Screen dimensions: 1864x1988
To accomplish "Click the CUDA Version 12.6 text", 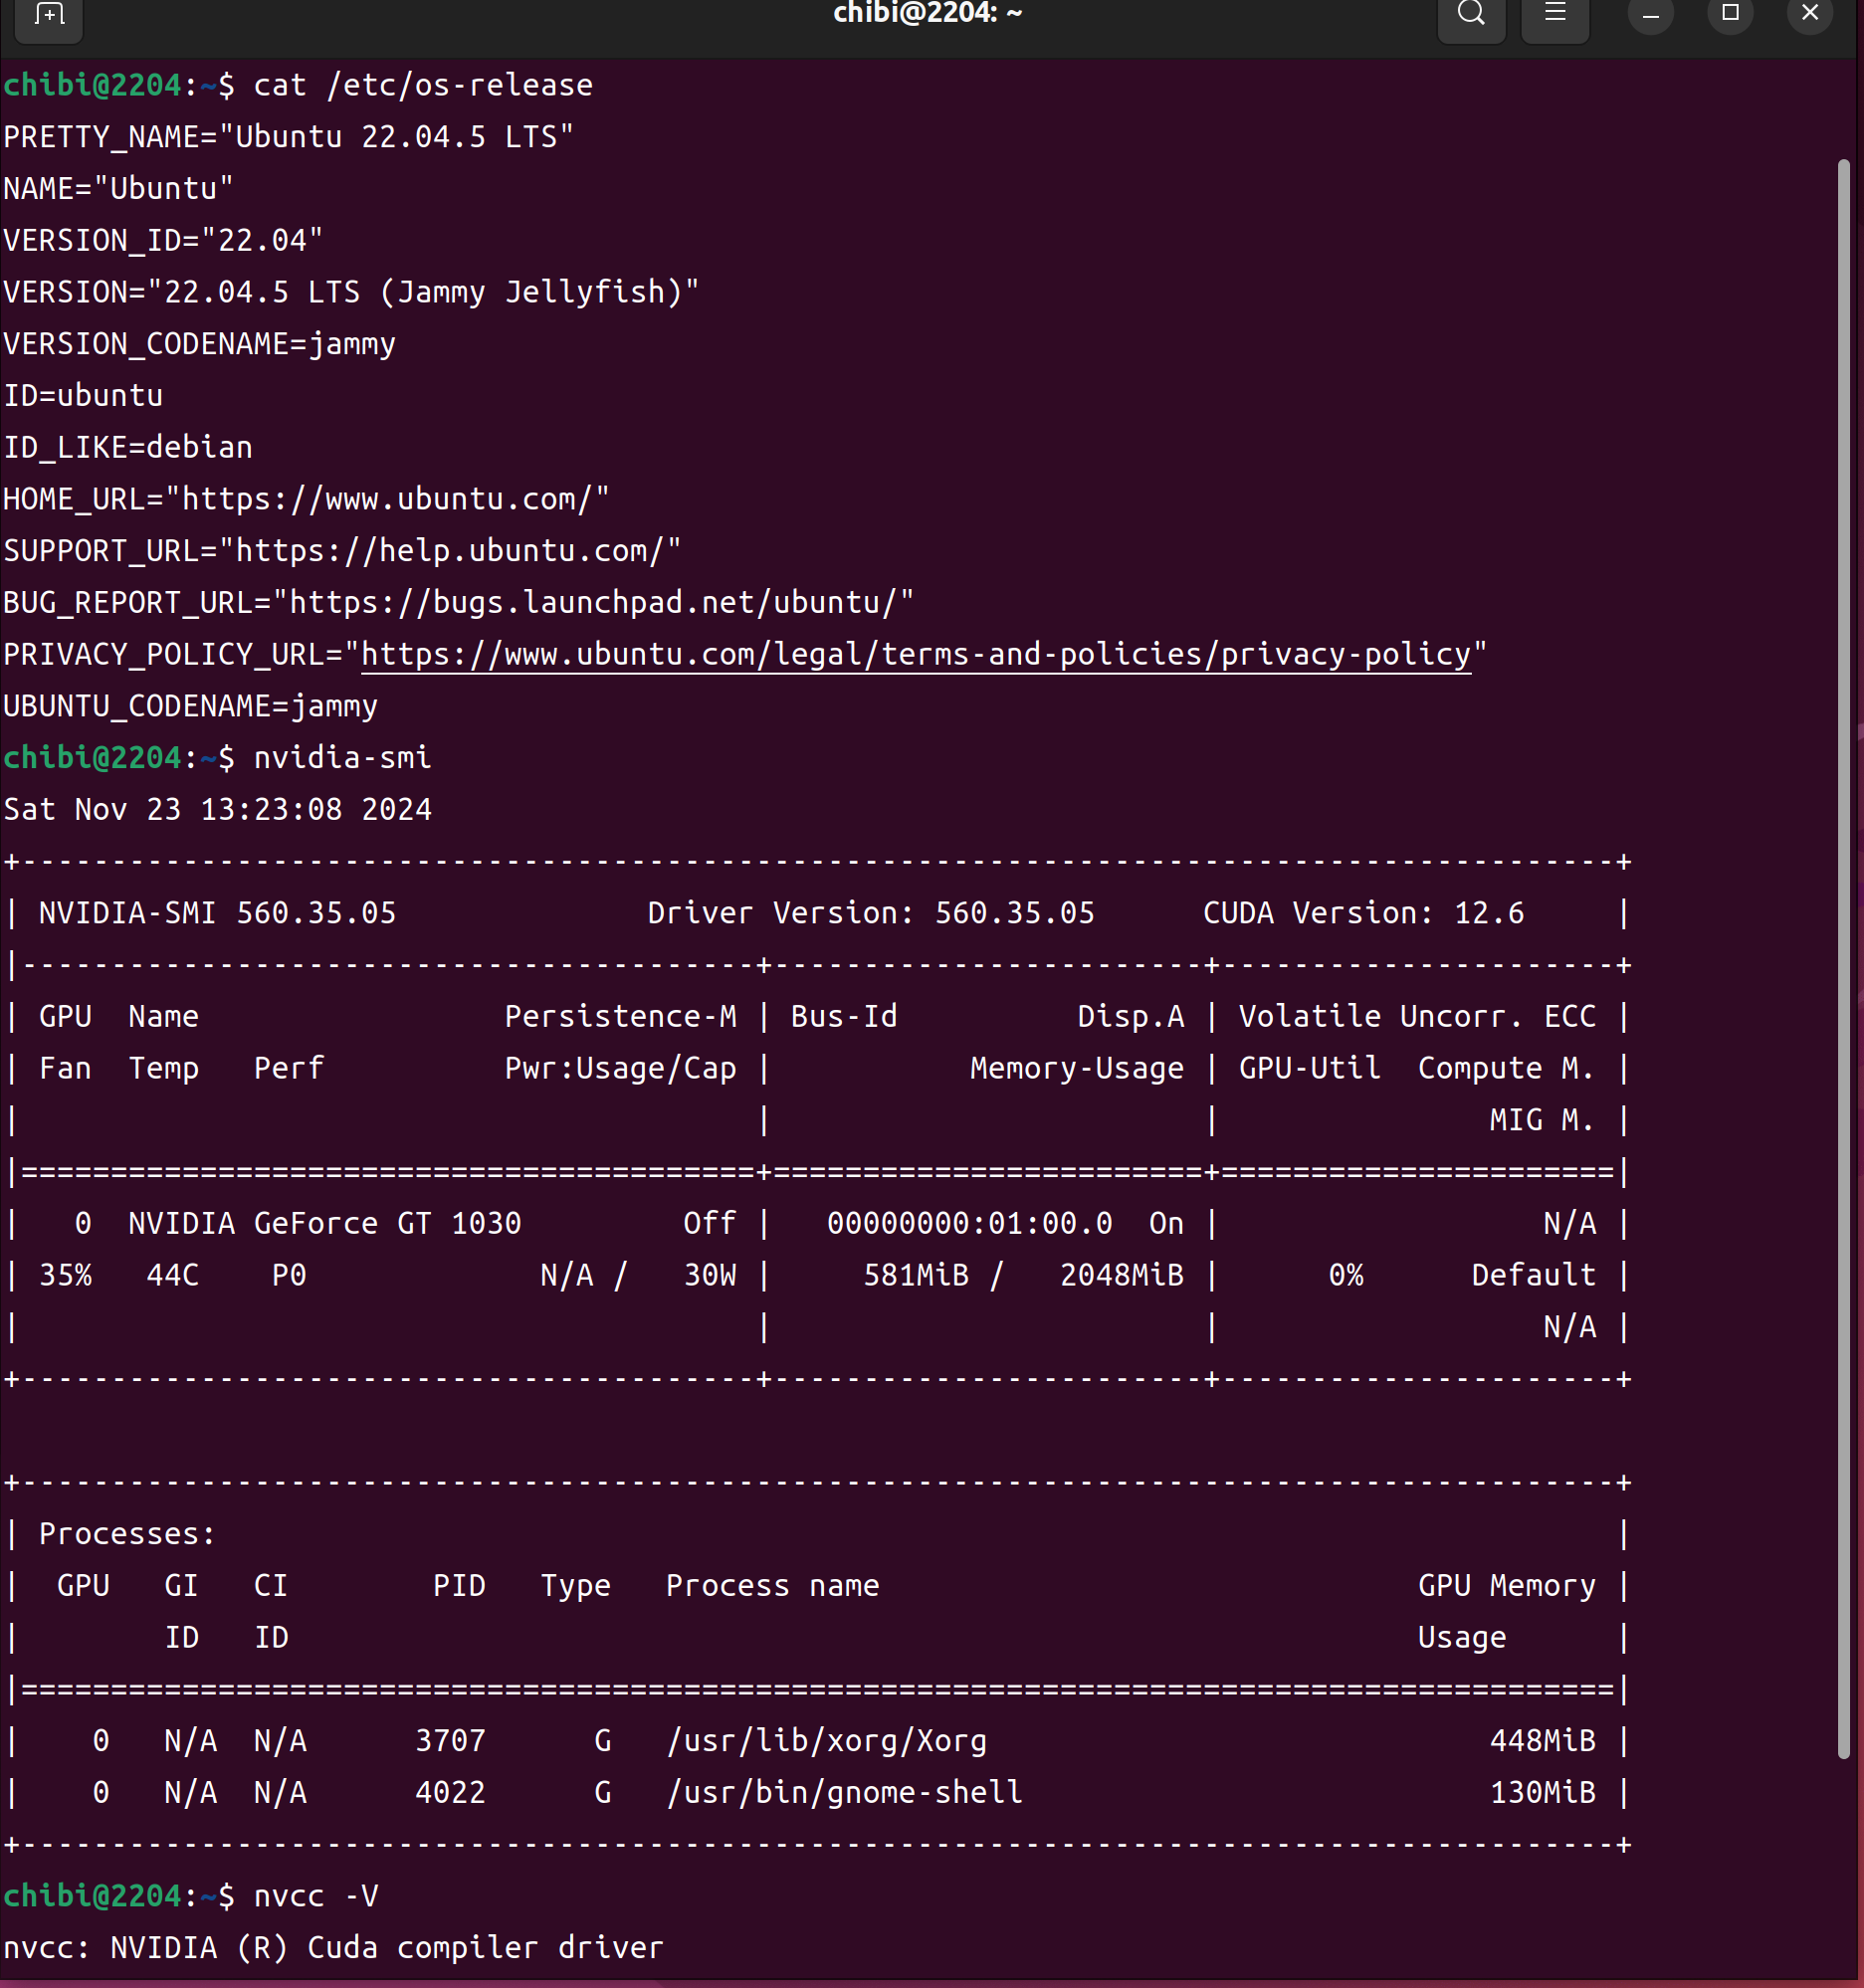I will [x=1362, y=913].
